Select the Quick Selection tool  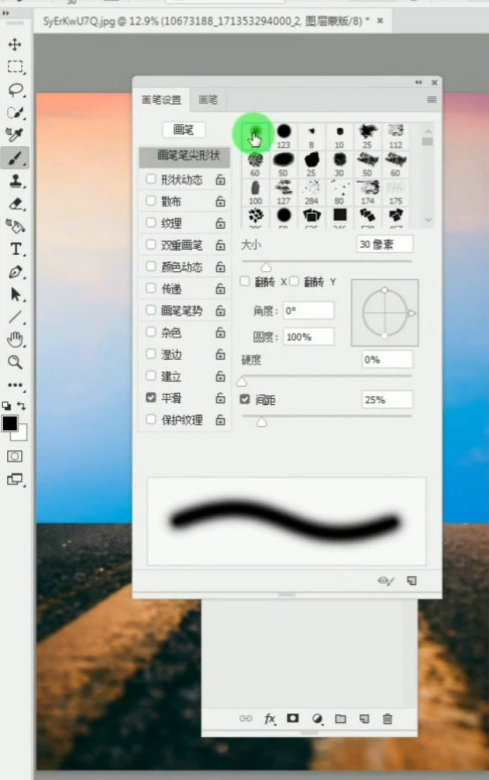point(15,112)
